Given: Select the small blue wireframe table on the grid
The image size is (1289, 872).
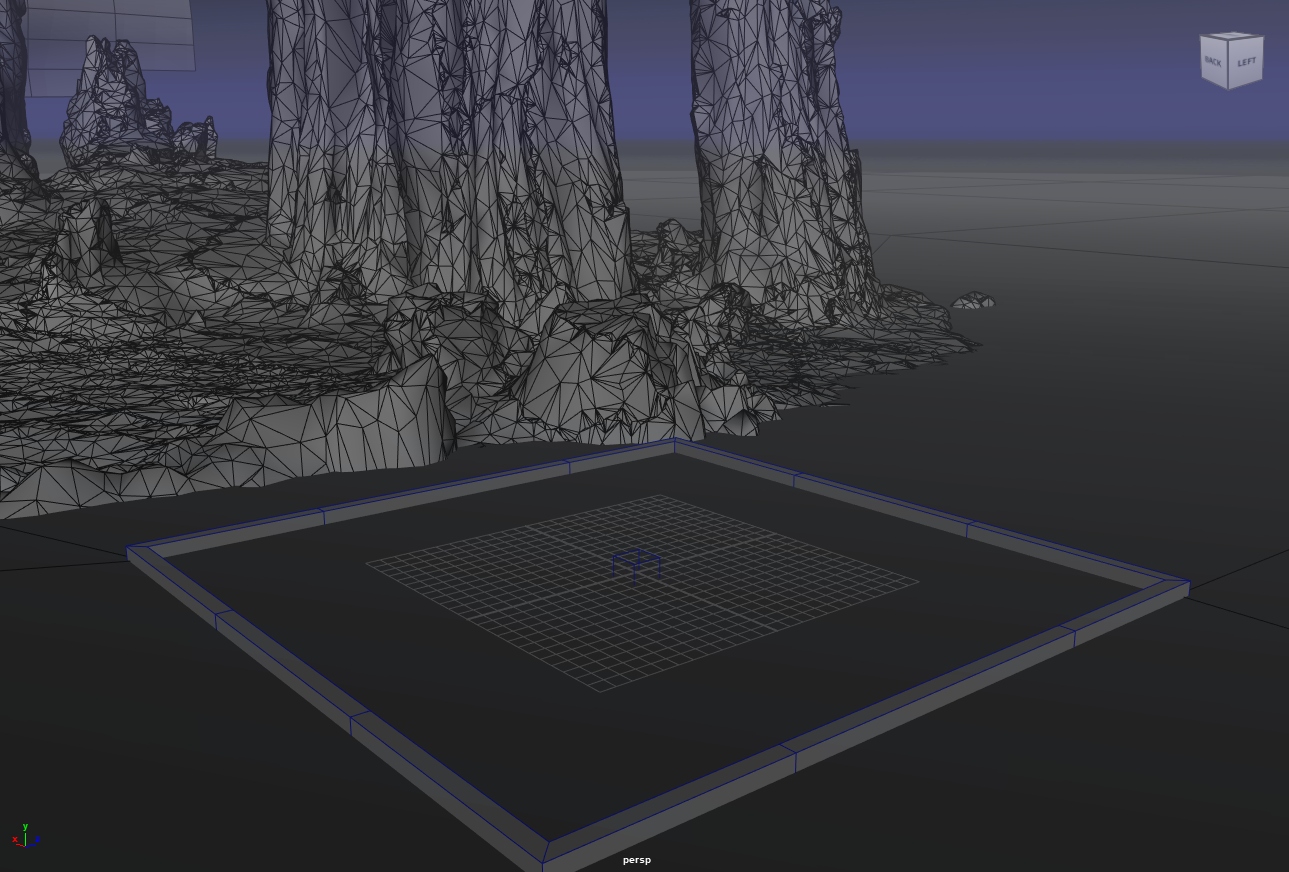Looking at the screenshot, I should (636, 564).
